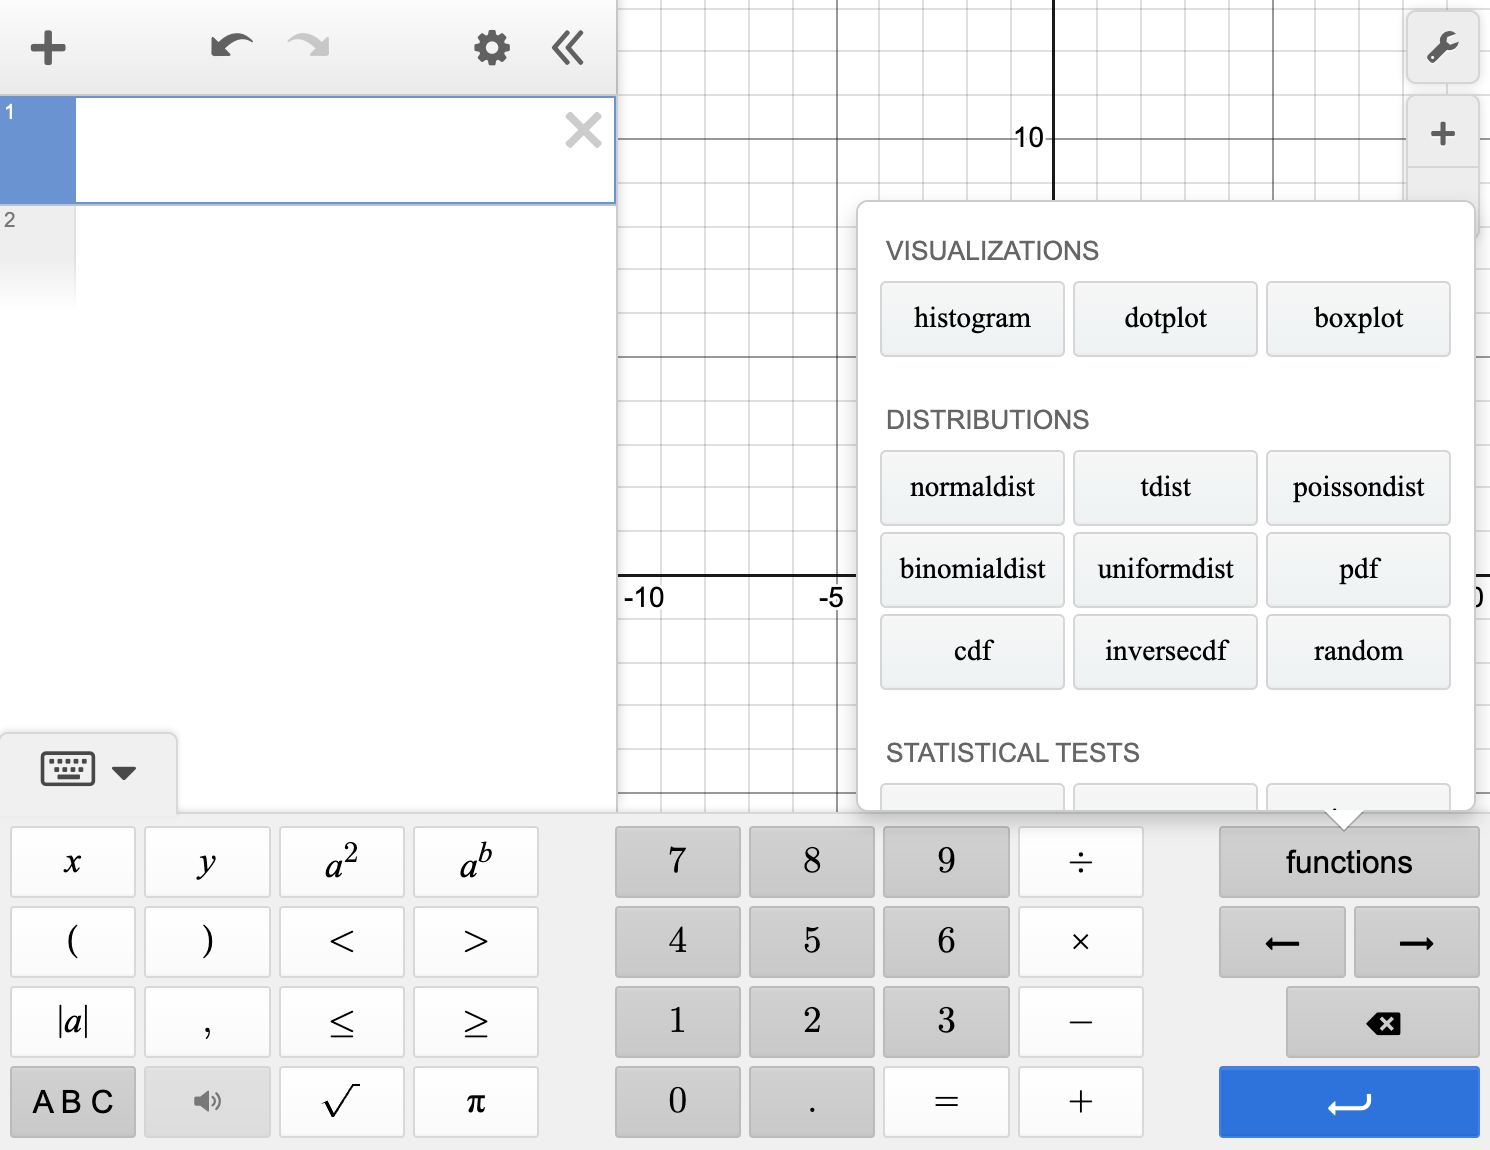The image size is (1490, 1150).
Task: Switch to the ABC keyboard tab
Action: [71, 1101]
